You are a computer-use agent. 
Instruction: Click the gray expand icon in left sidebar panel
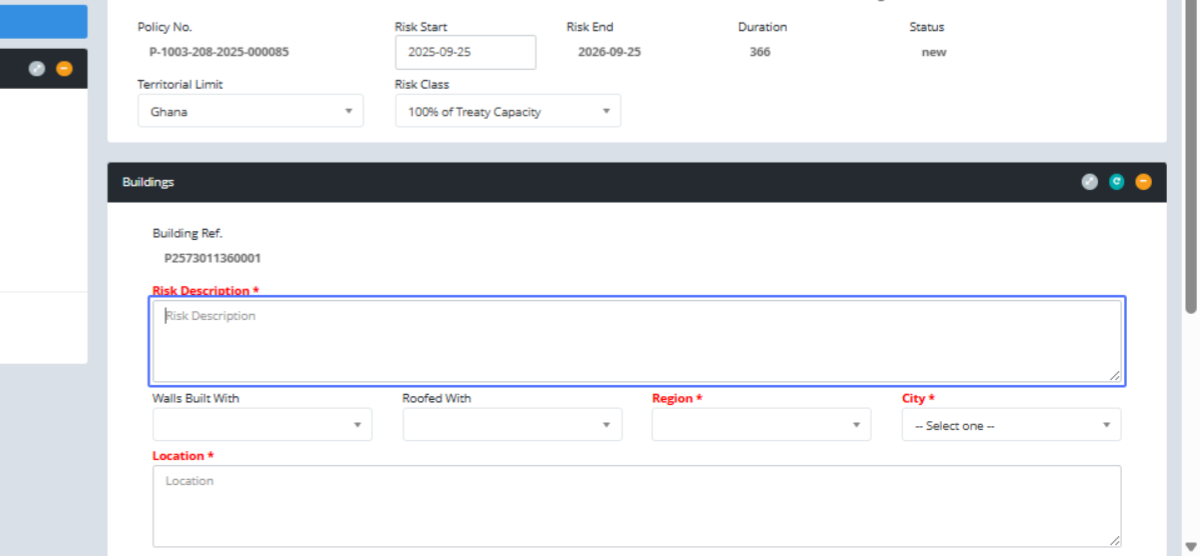pyautogui.click(x=37, y=69)
